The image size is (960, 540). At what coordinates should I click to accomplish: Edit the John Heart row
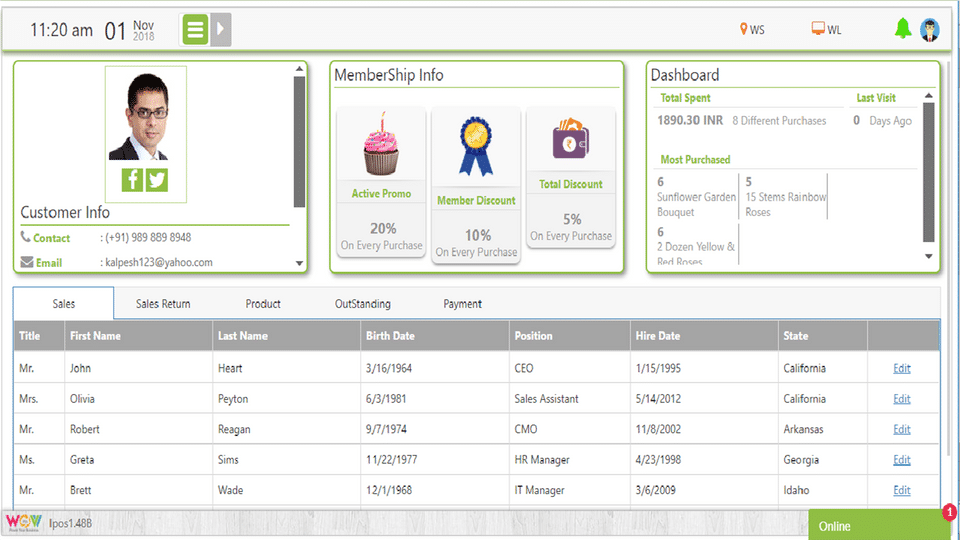pyautogui.click(x=902, y=368)
